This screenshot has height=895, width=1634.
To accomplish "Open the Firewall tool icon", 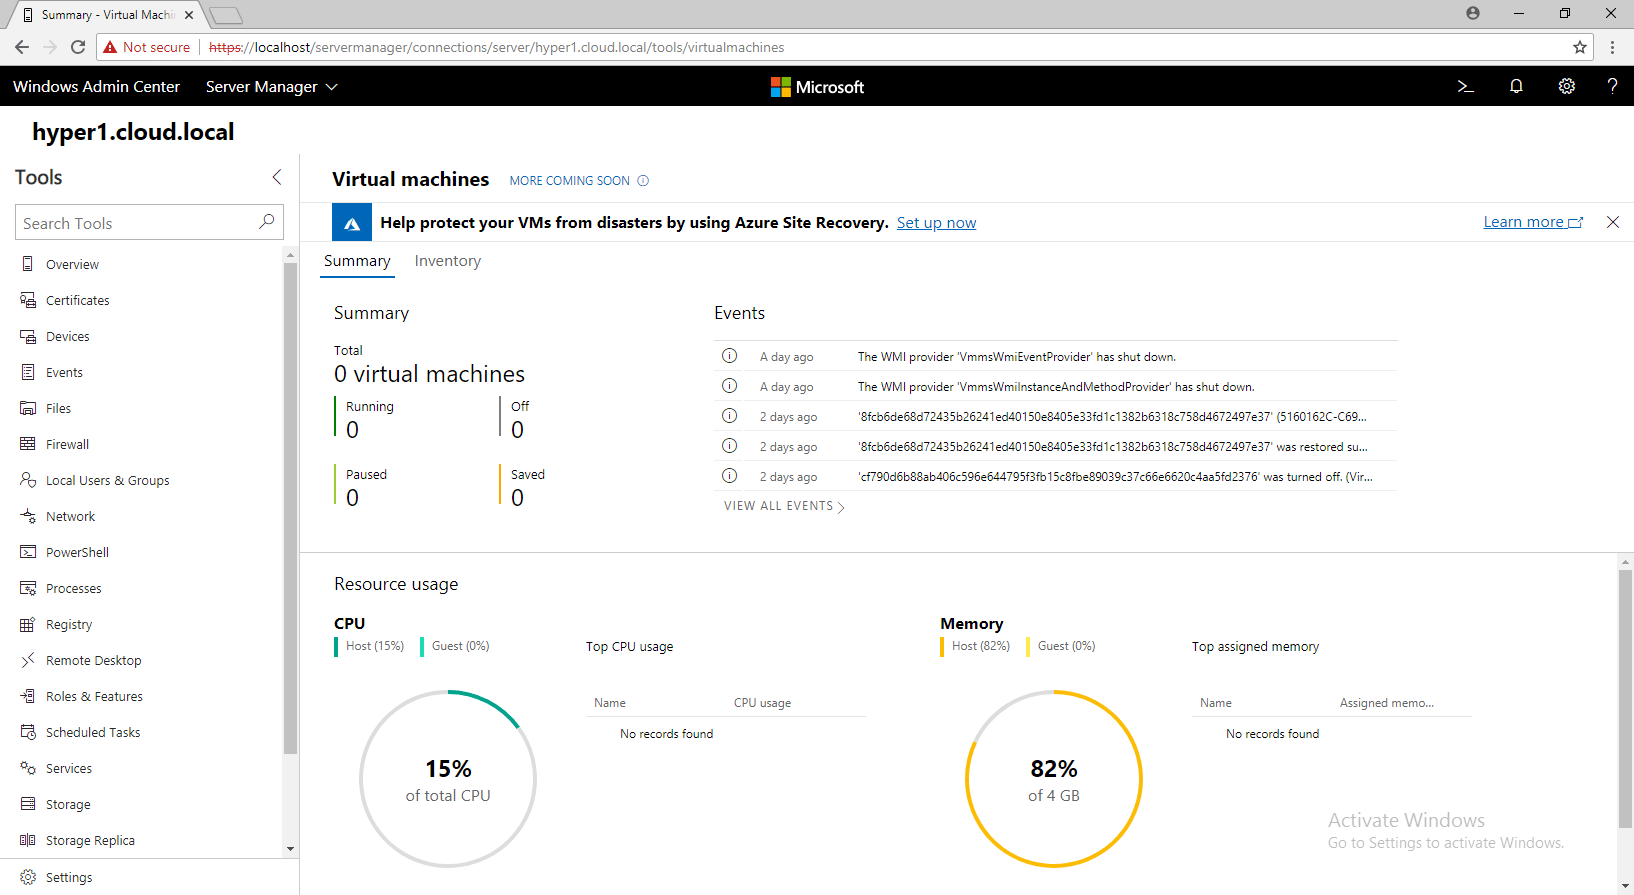I will click(28, 444).
